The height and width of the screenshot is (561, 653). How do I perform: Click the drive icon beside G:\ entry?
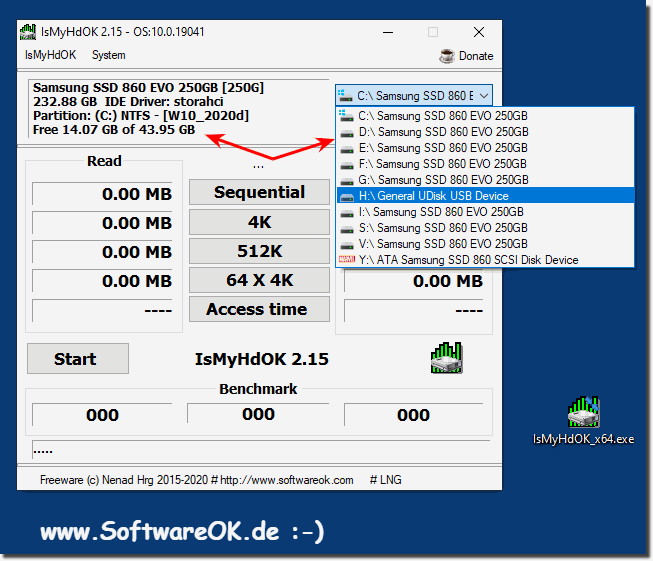point(346,181)
